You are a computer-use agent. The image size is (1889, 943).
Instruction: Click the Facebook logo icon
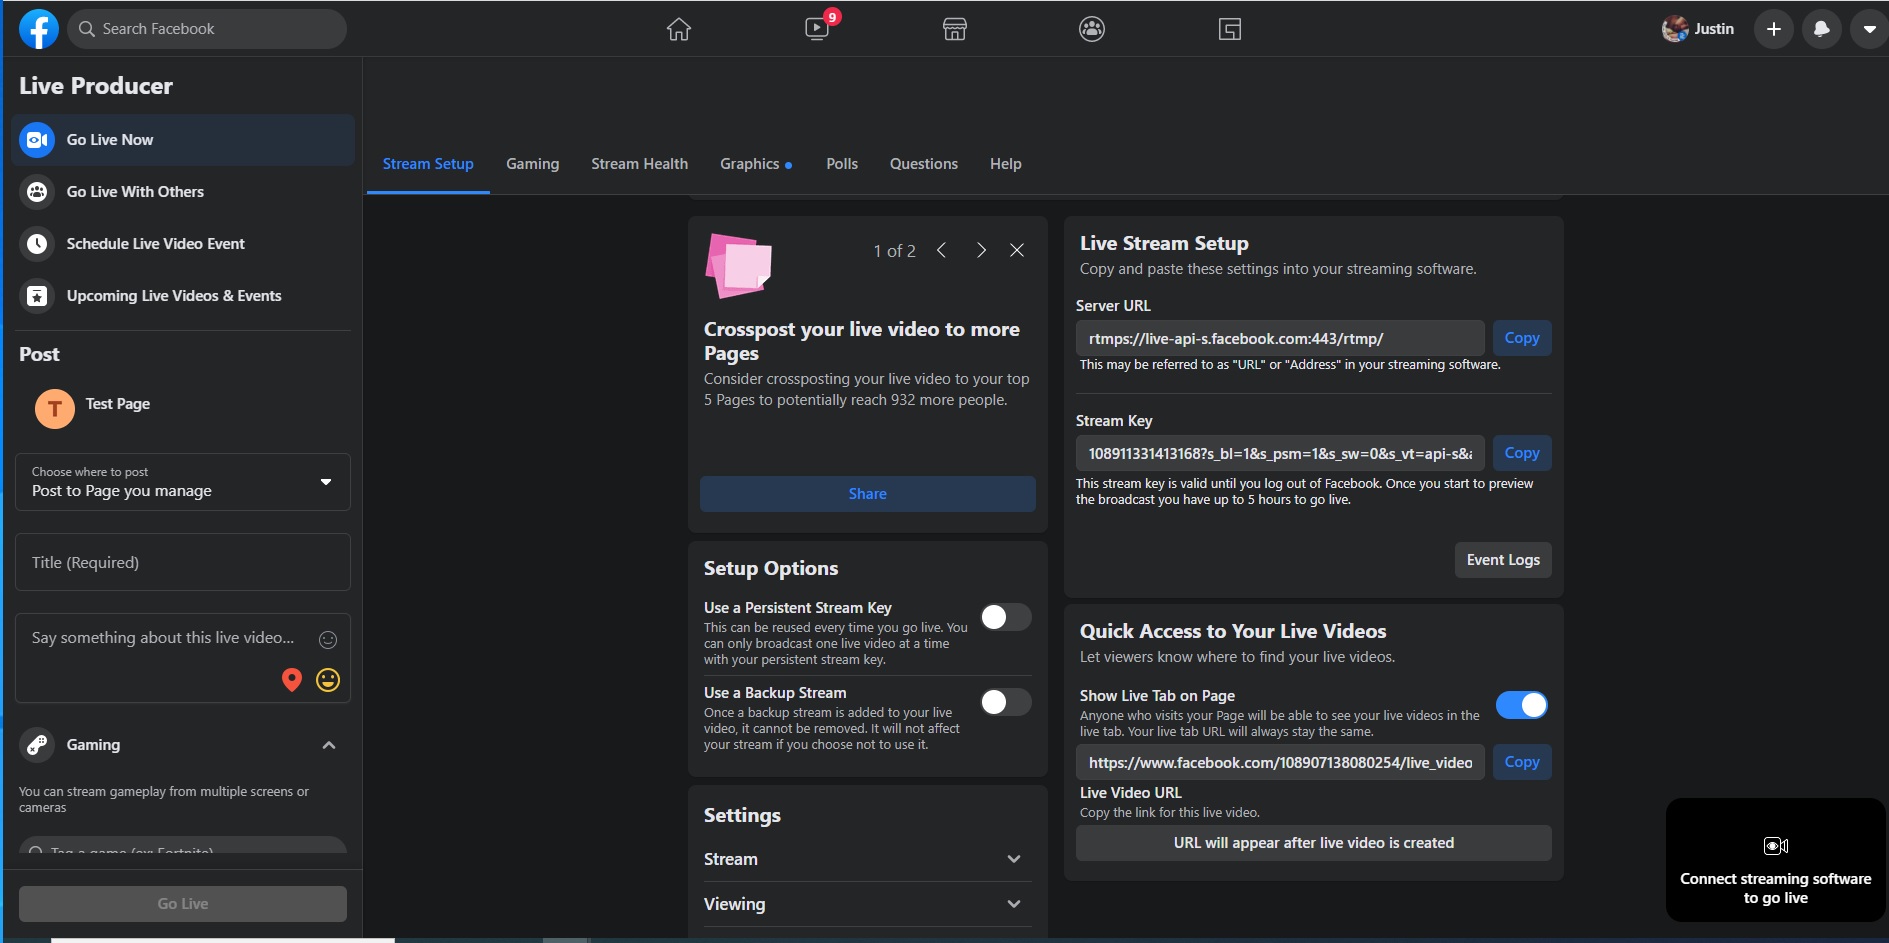(x=39, y=29)
